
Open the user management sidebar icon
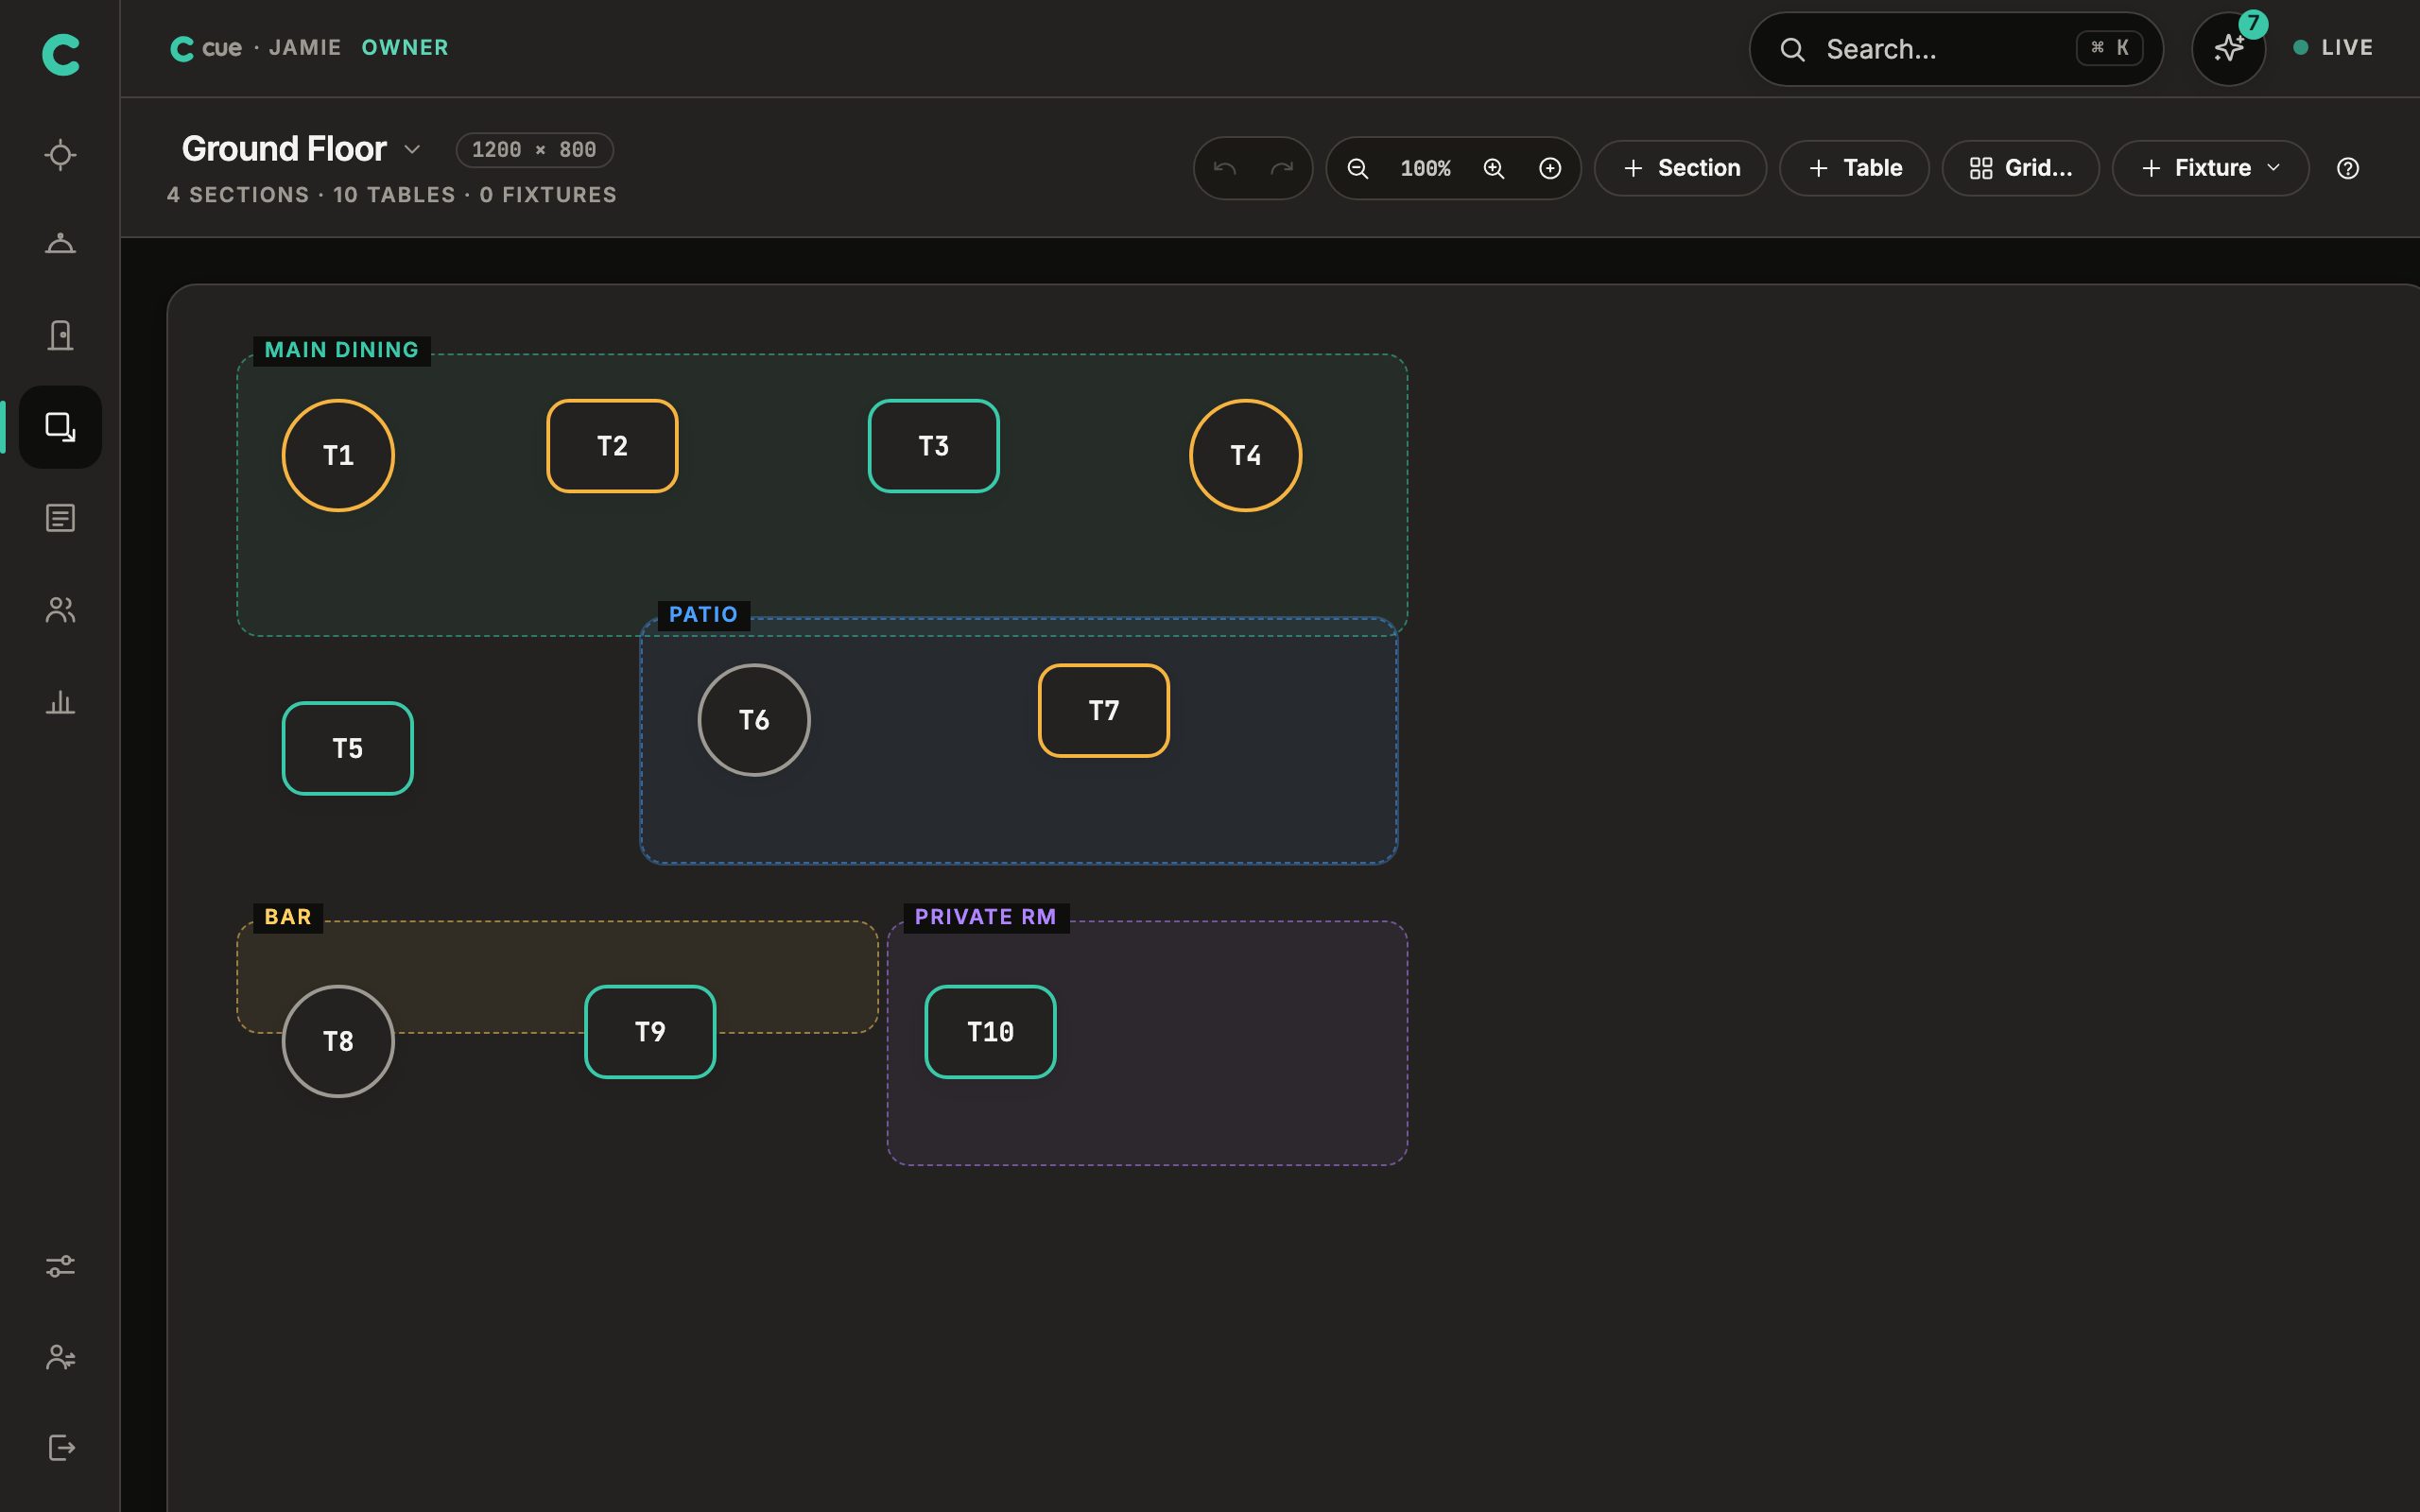coord(61,1357)
